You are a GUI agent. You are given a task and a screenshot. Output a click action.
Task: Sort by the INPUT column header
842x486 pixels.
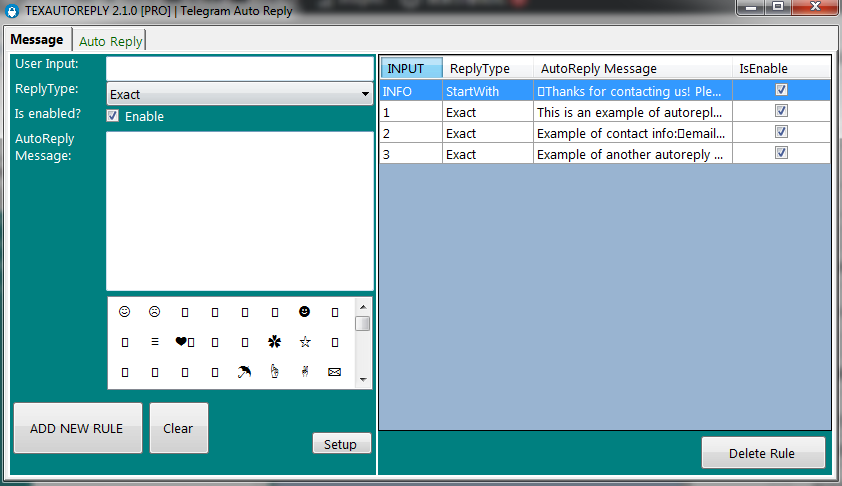click(411, 68)
